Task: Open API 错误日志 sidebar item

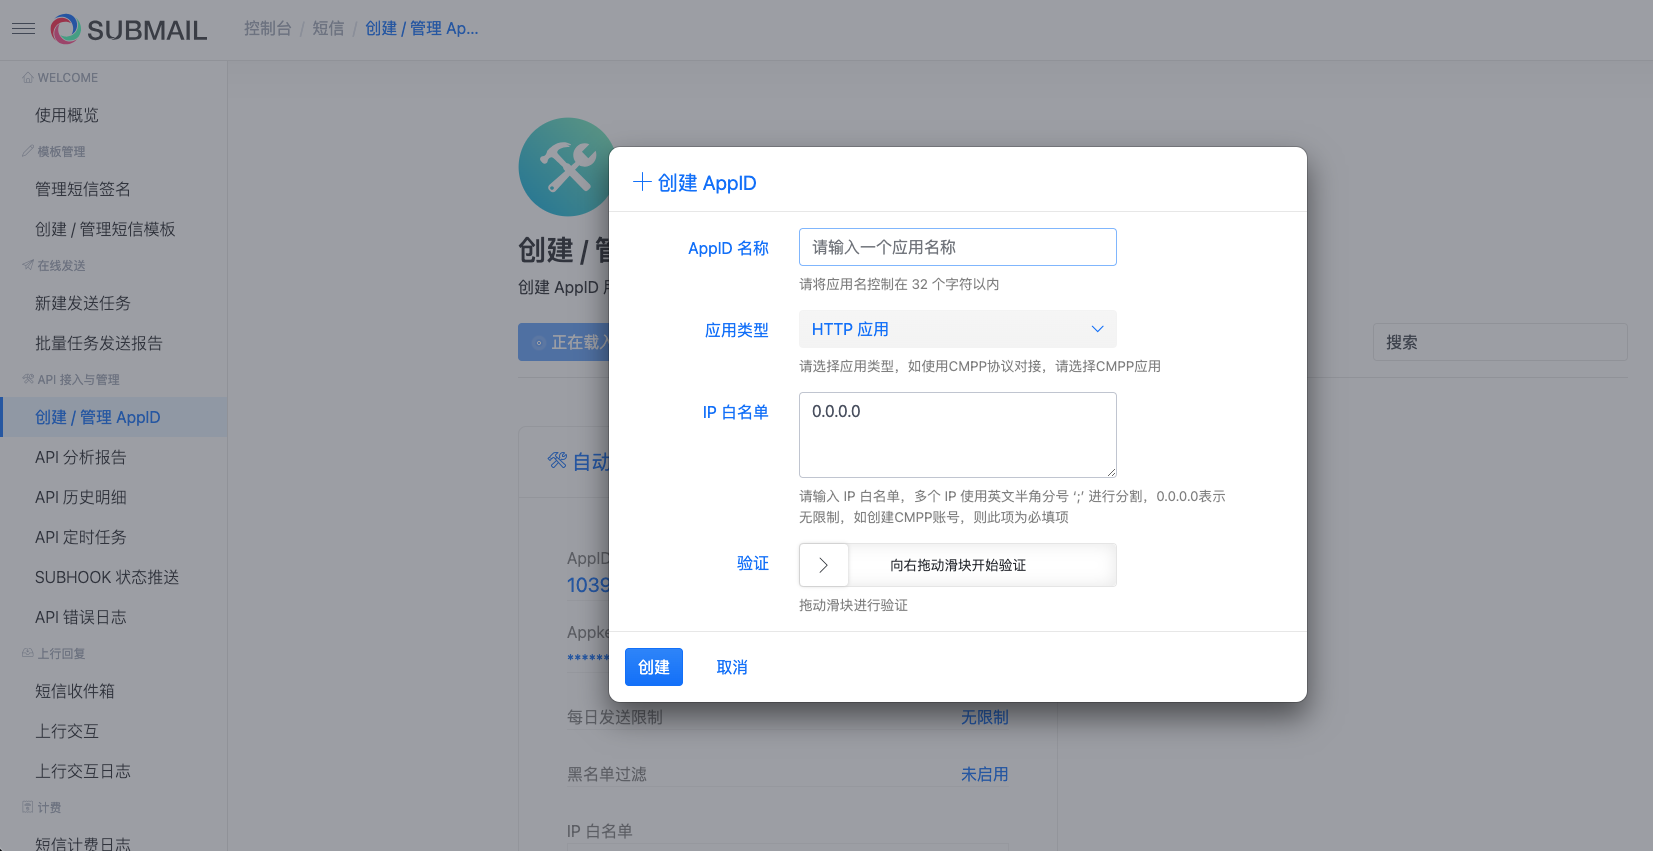Action: coord(81,617)
